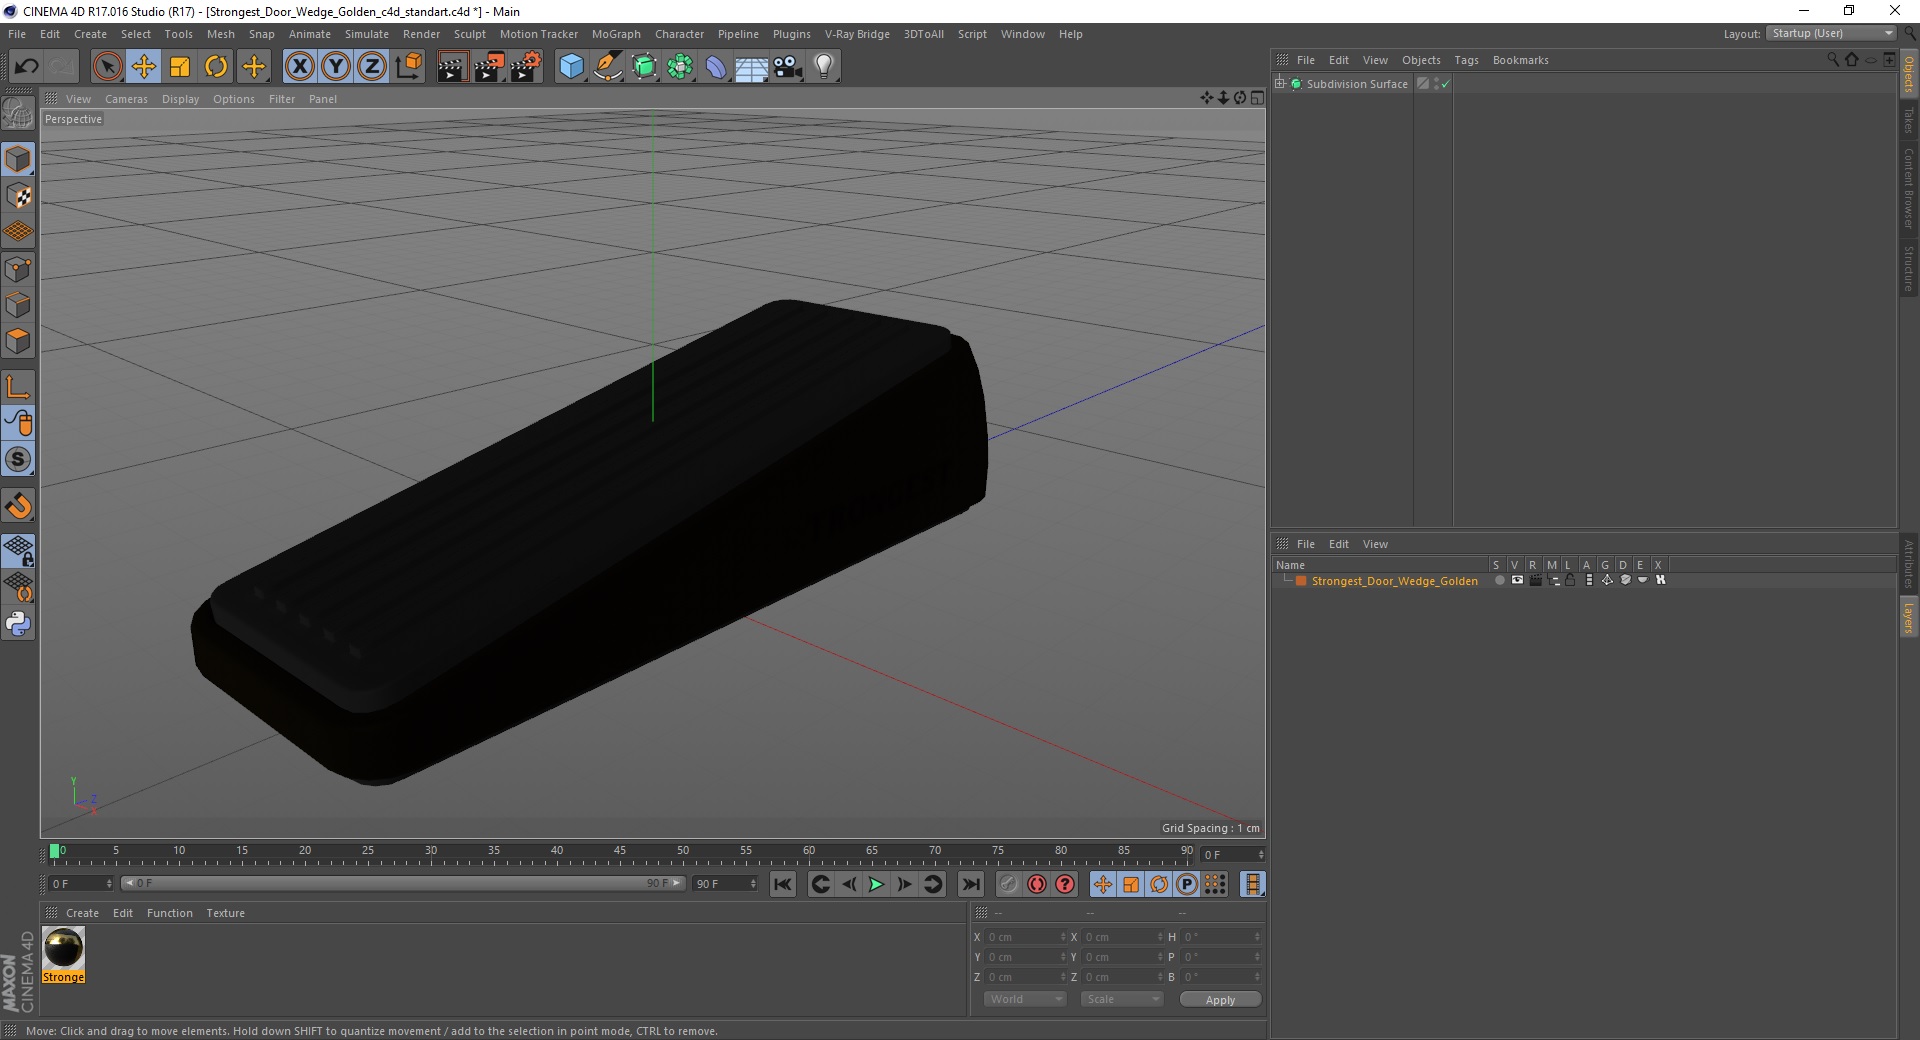Toggle coordinate system icon

pyautogui.click(x=408, y=66)
